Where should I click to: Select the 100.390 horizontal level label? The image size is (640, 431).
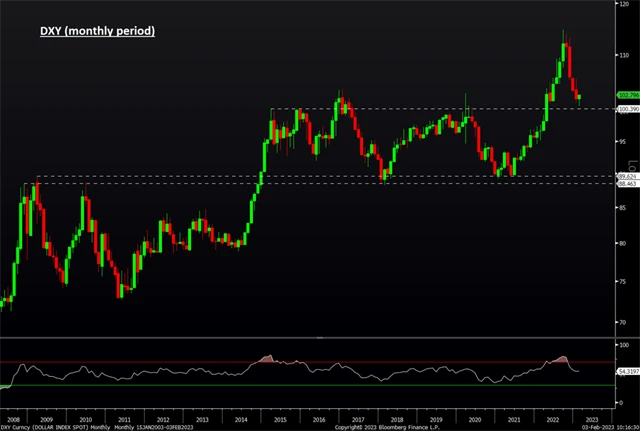(x=629, y=109)
